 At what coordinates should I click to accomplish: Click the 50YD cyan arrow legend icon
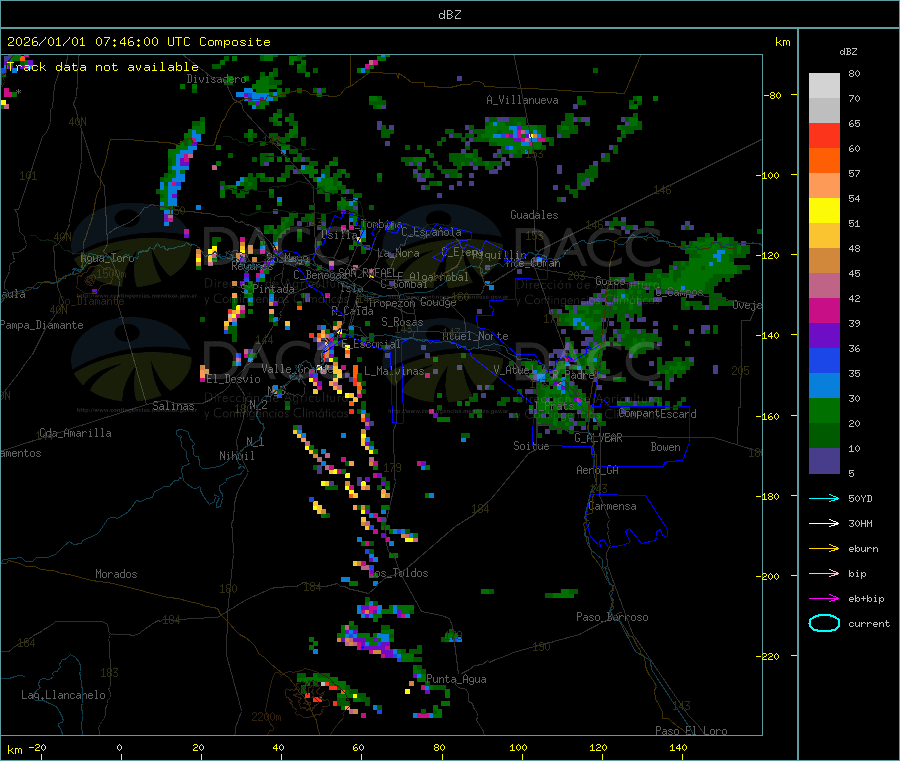point(824,498)
